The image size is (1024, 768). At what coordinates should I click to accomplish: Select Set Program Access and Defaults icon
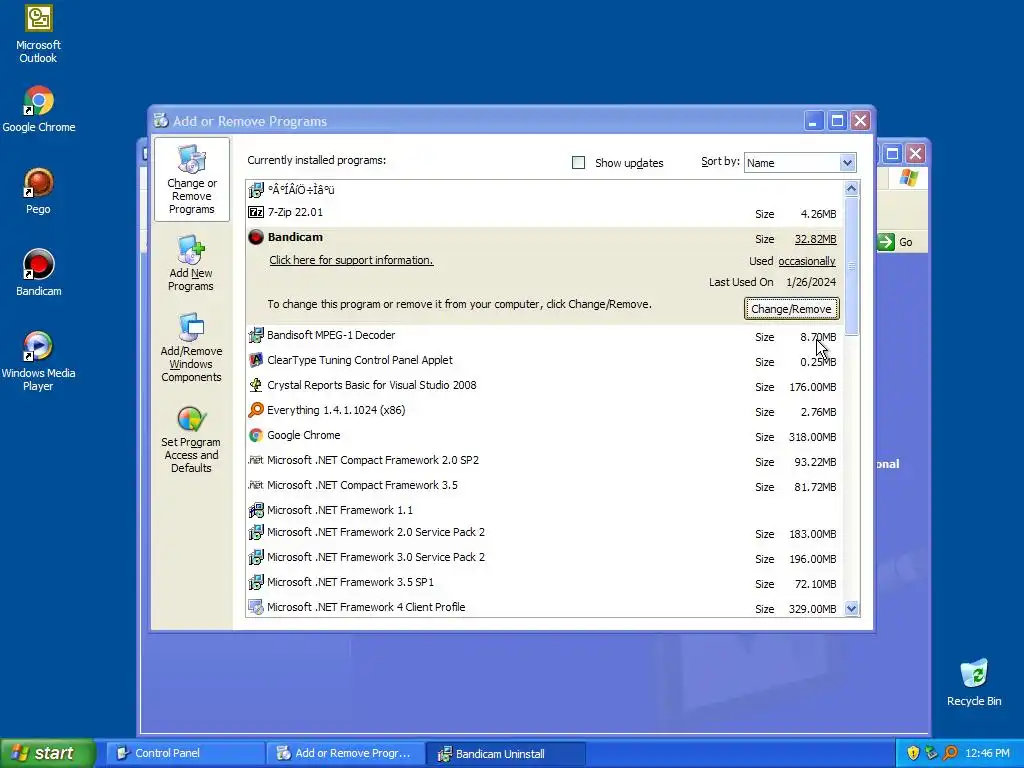pyautogui.click(x=191, y=440)
